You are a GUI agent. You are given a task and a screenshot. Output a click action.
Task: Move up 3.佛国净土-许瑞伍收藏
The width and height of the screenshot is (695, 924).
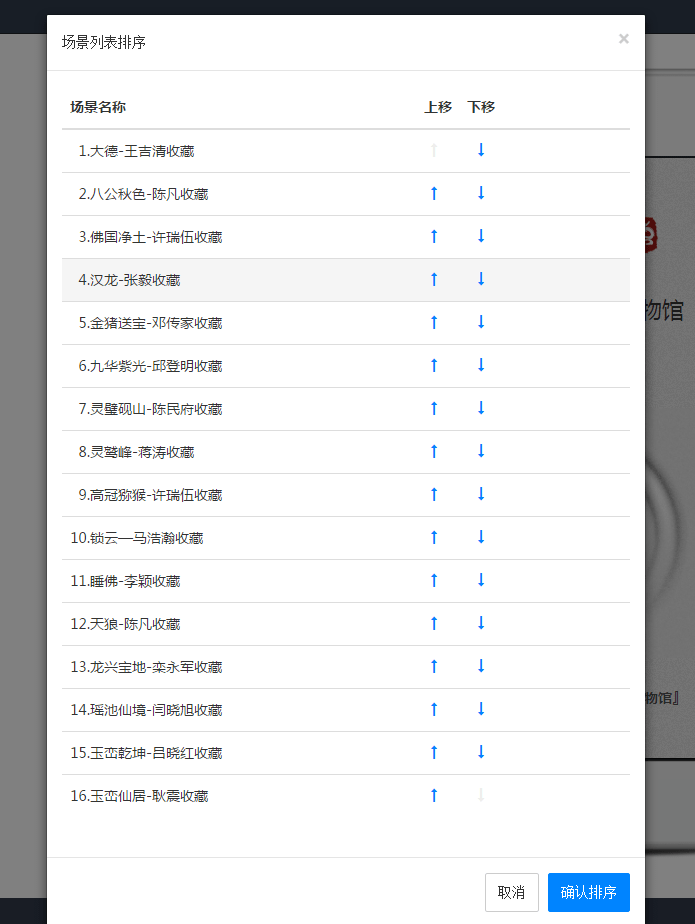point(434,236)
